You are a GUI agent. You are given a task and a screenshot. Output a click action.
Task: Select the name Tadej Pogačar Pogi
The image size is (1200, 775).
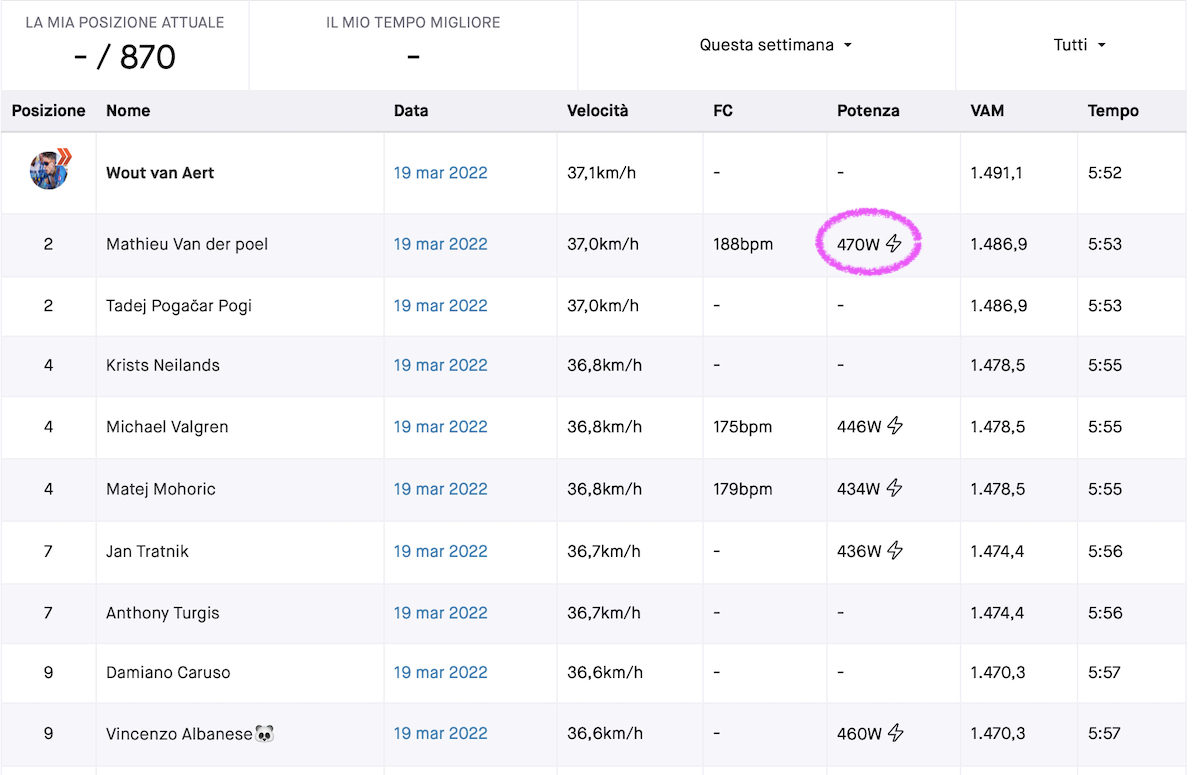(179, 306)
